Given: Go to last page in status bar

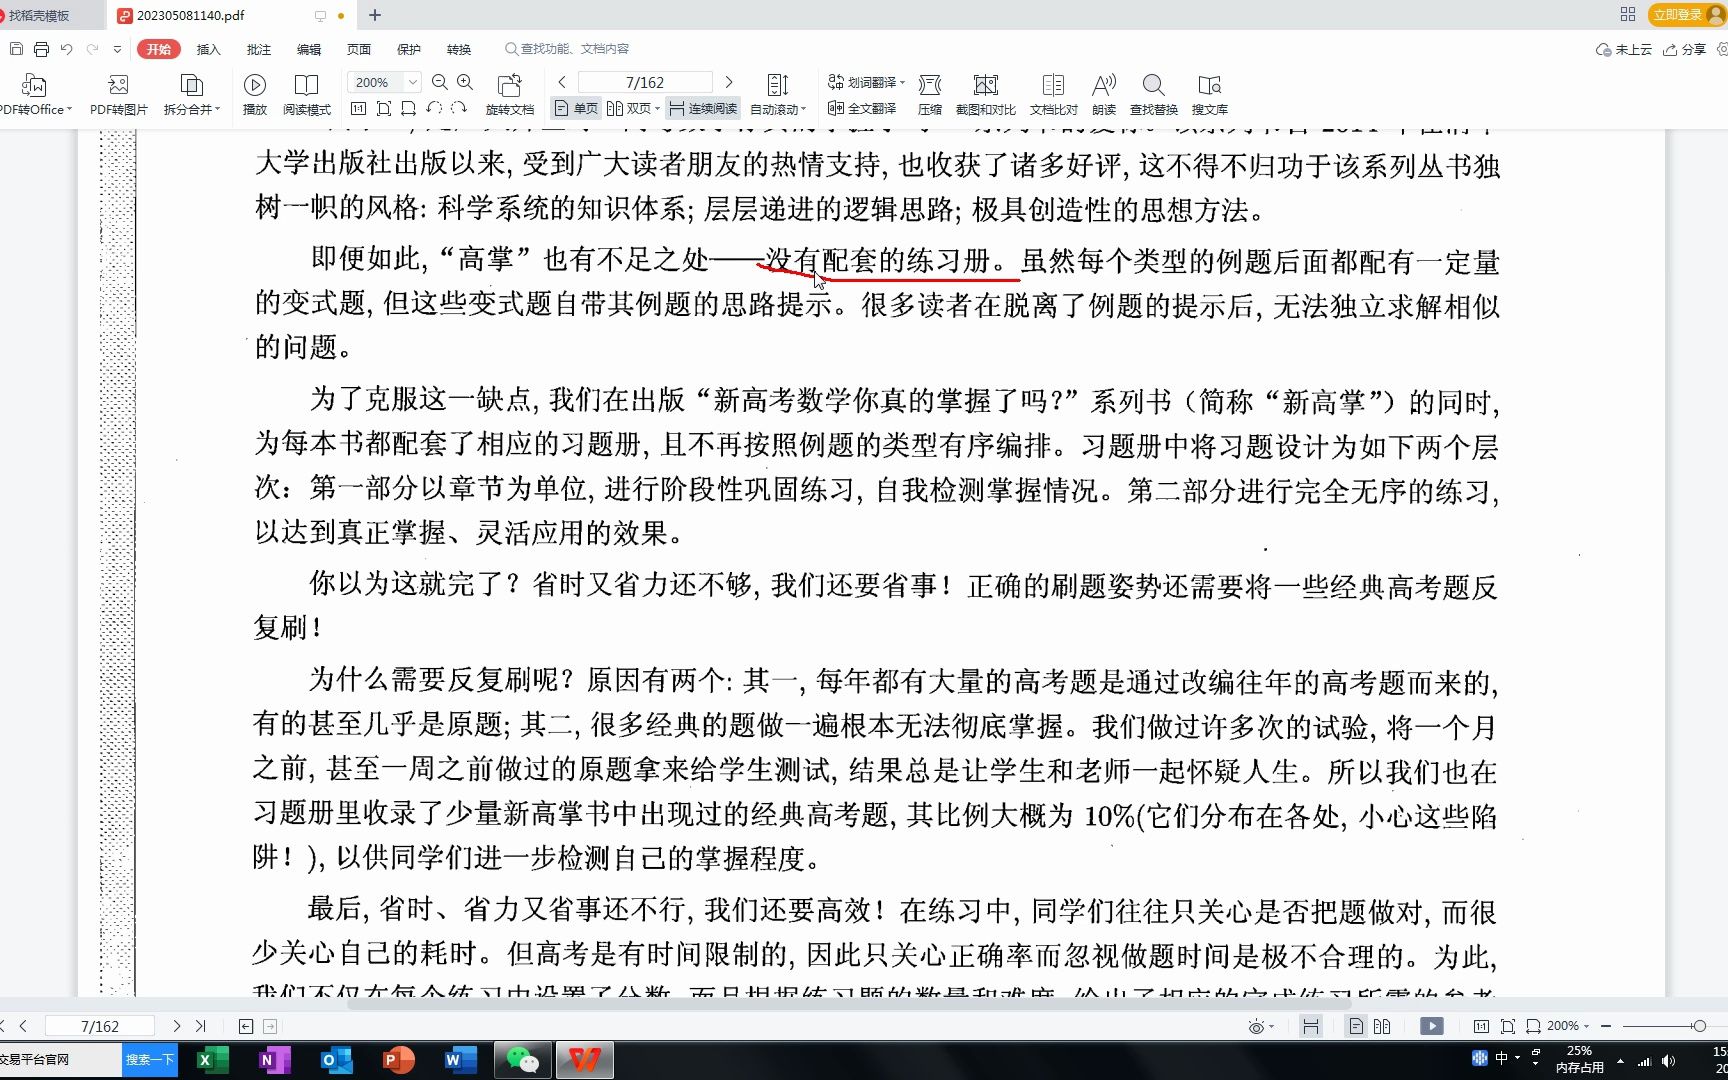Looking at the screenshot, I should tap(201, 1026).
